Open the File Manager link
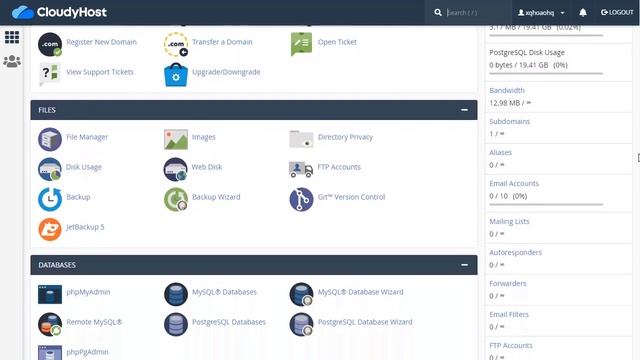640x360 pixels. coord(87,137)
